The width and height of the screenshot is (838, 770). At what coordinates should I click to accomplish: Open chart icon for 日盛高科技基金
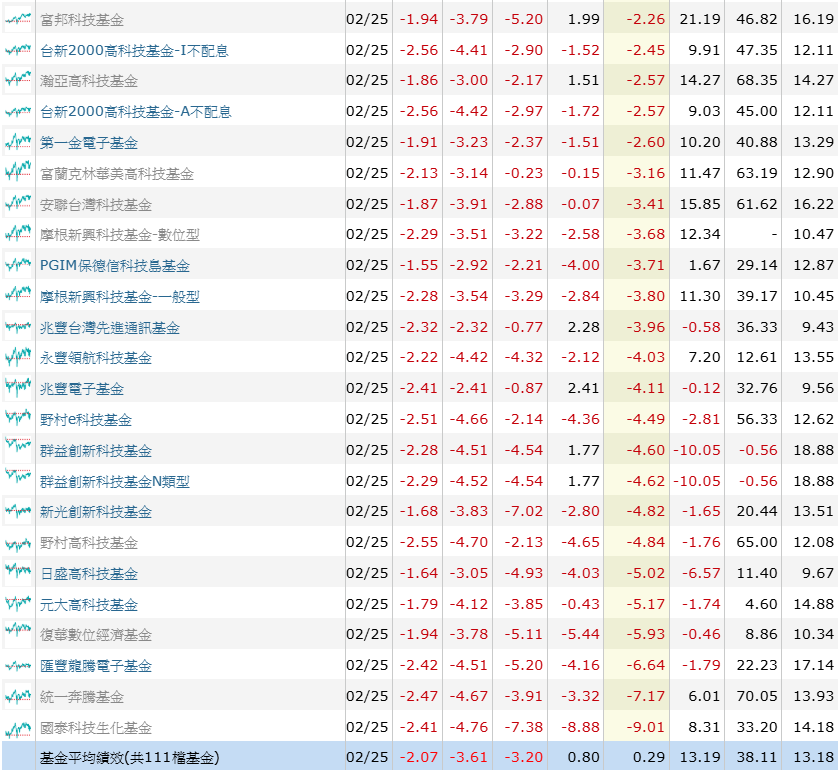18,573
